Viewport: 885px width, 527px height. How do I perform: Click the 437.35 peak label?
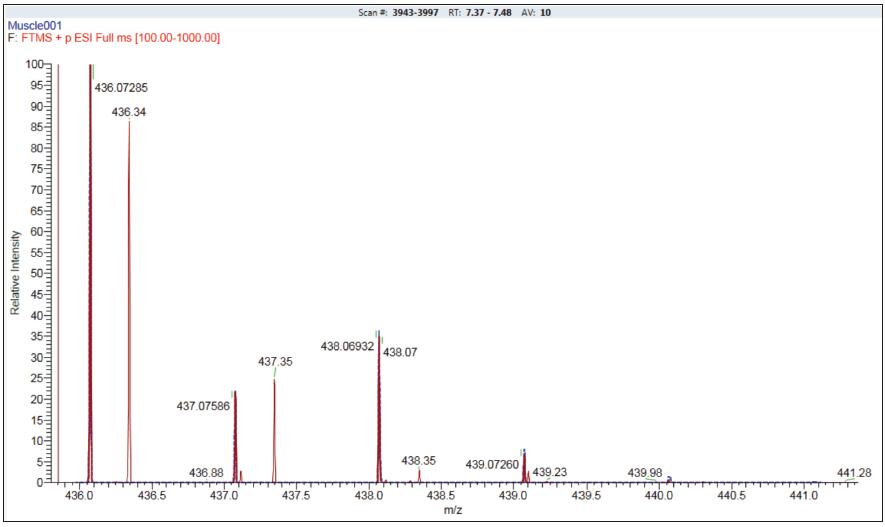tap(275, 361)
